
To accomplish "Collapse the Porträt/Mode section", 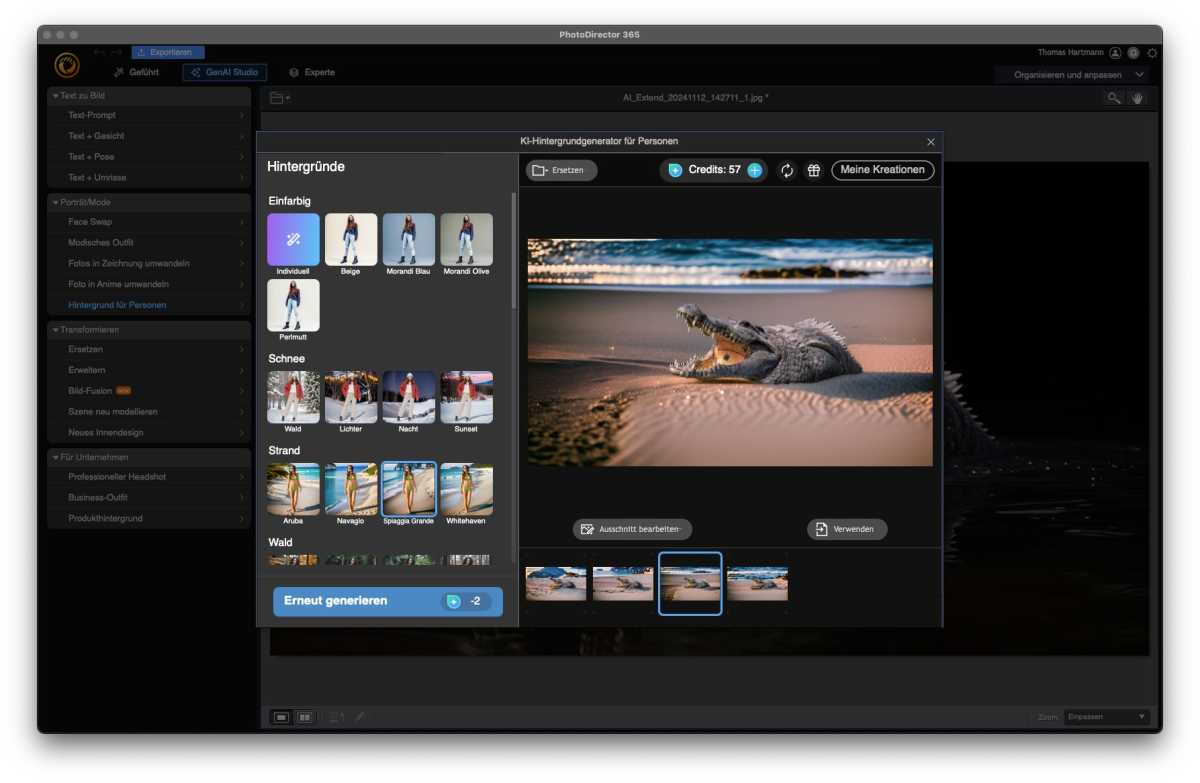I will pos(149,202).
